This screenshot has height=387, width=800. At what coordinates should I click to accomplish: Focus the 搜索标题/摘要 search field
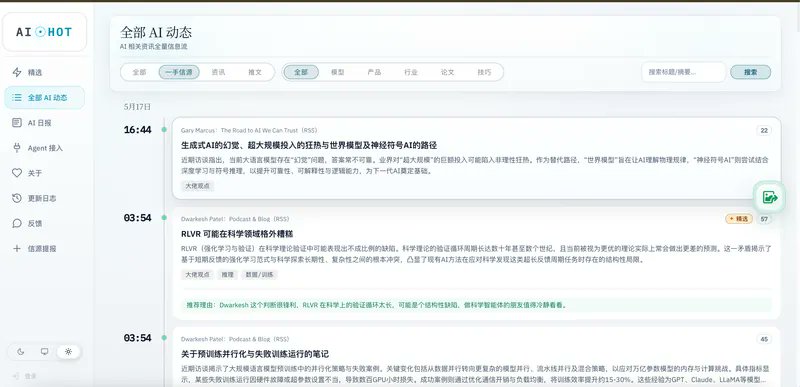pos(684,72)
